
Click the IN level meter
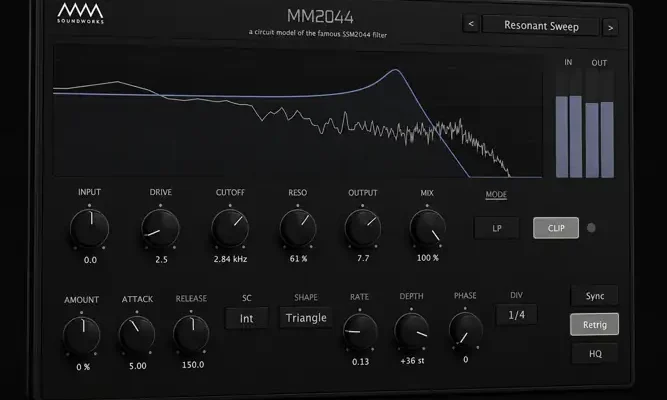(x=569, y=123)
